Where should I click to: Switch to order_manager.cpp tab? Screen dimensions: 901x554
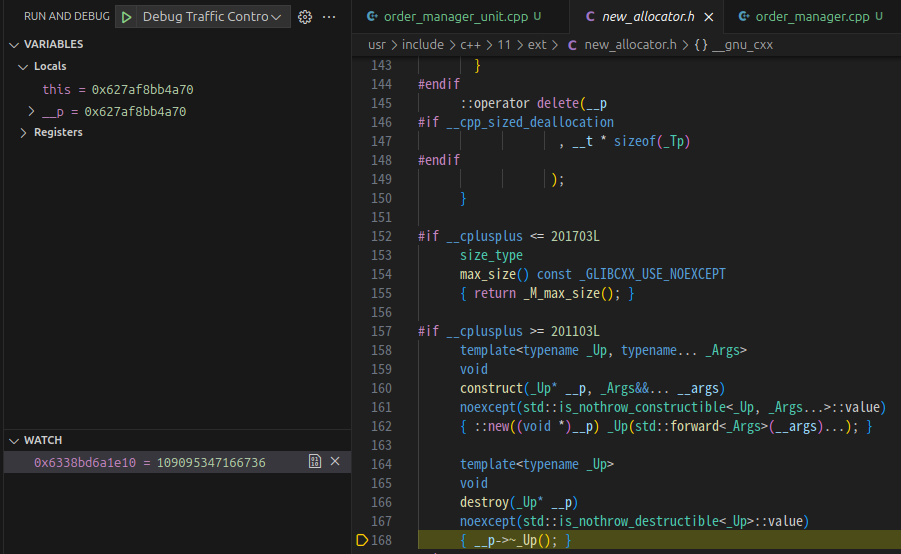tap(812, 17)
